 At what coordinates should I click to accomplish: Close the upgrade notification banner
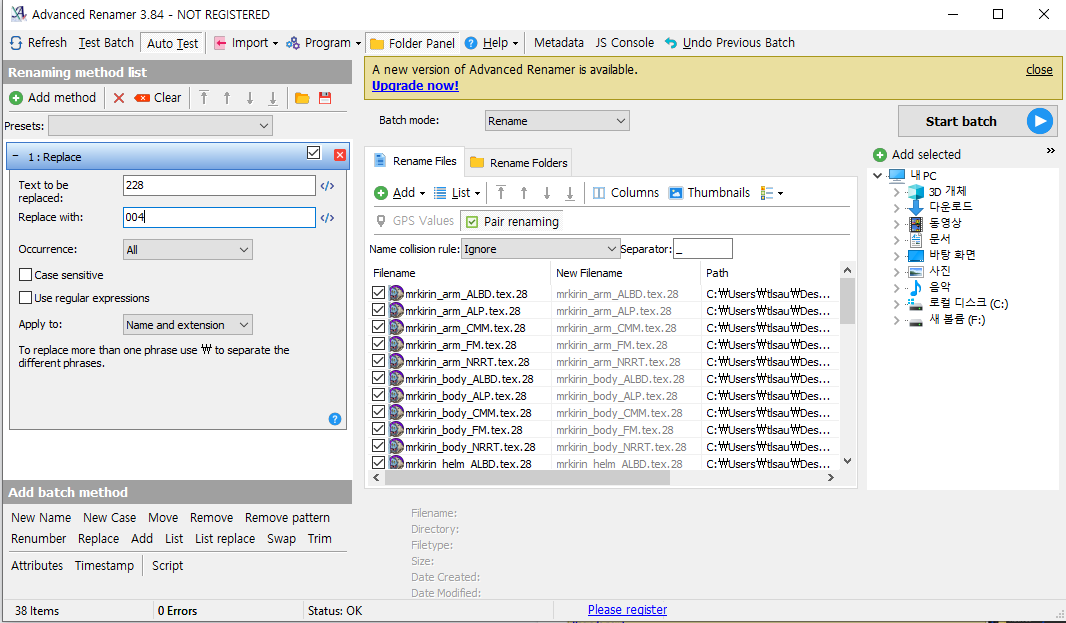point(1039,69)
